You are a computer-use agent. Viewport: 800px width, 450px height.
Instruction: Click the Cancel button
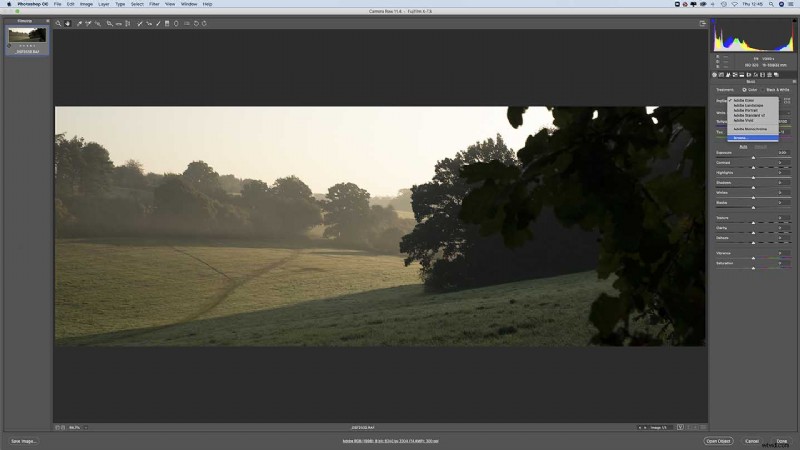pyautogui.click(x=752, y=441)
